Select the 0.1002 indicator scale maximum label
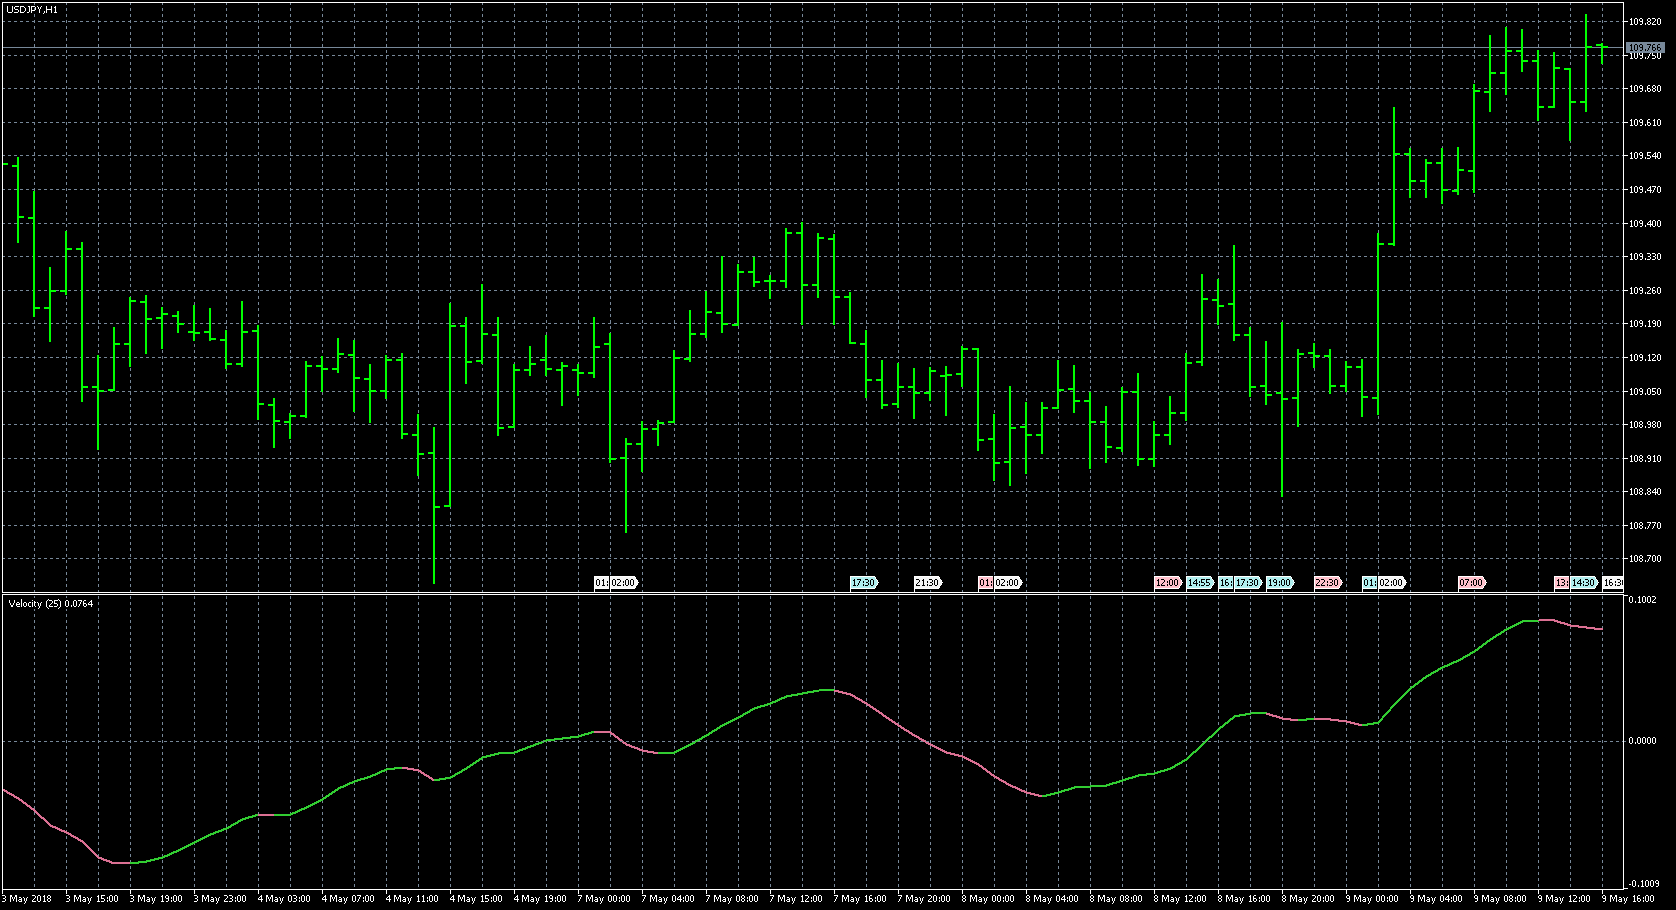1676x910 pixels. coord(1642,600)
